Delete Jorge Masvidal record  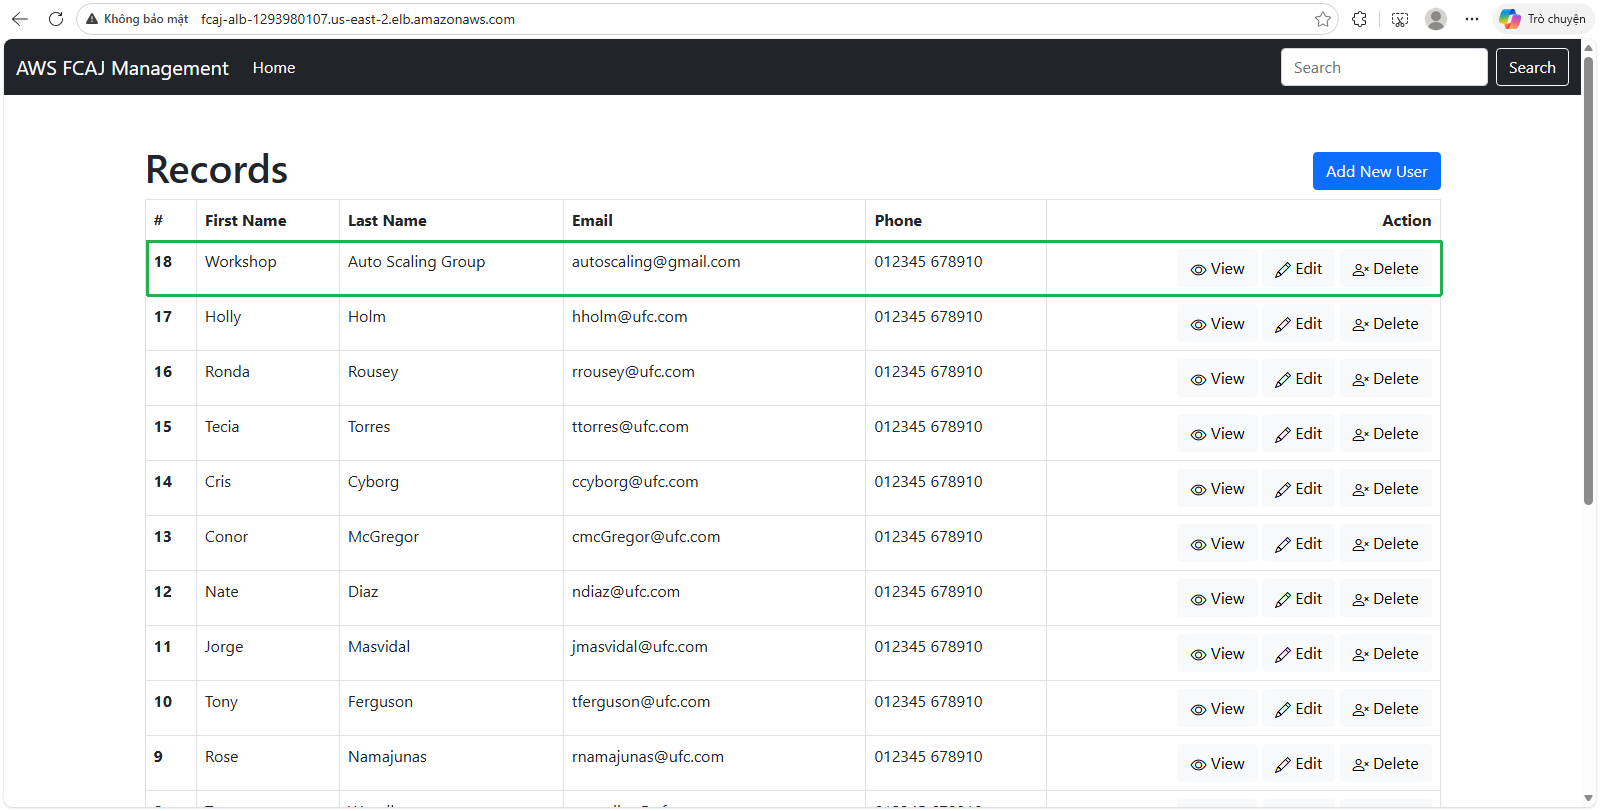point(1385,654)
